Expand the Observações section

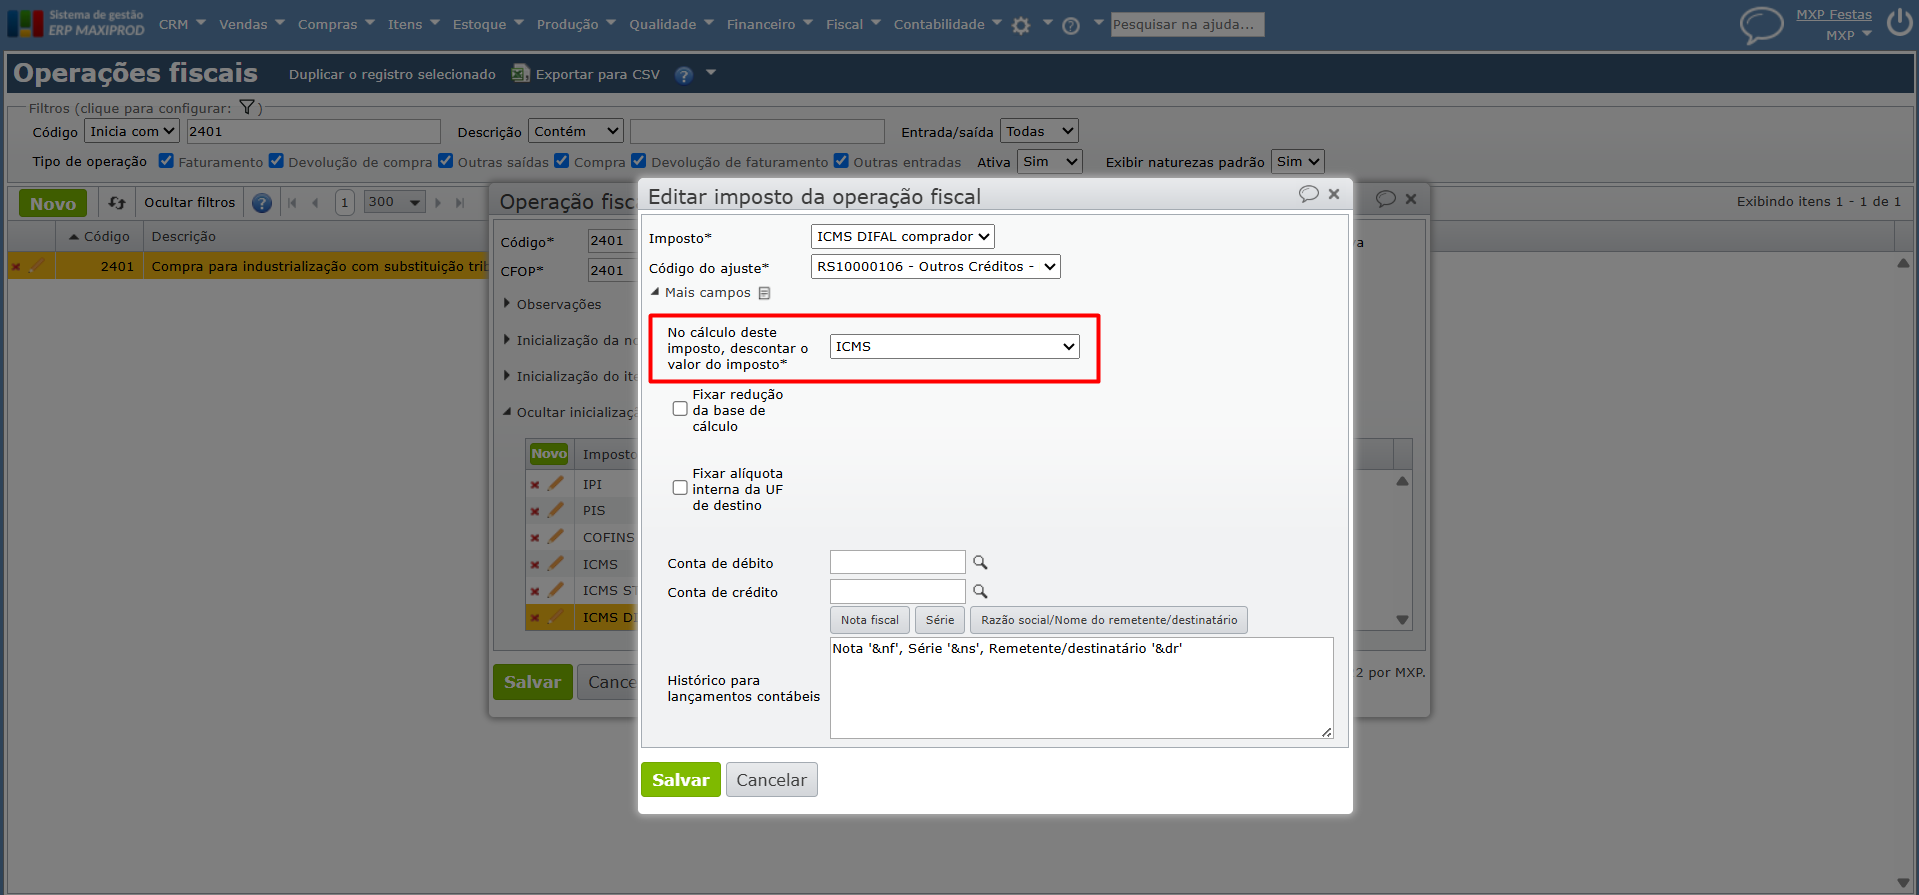pyautogui.click(x=507, y=303)
